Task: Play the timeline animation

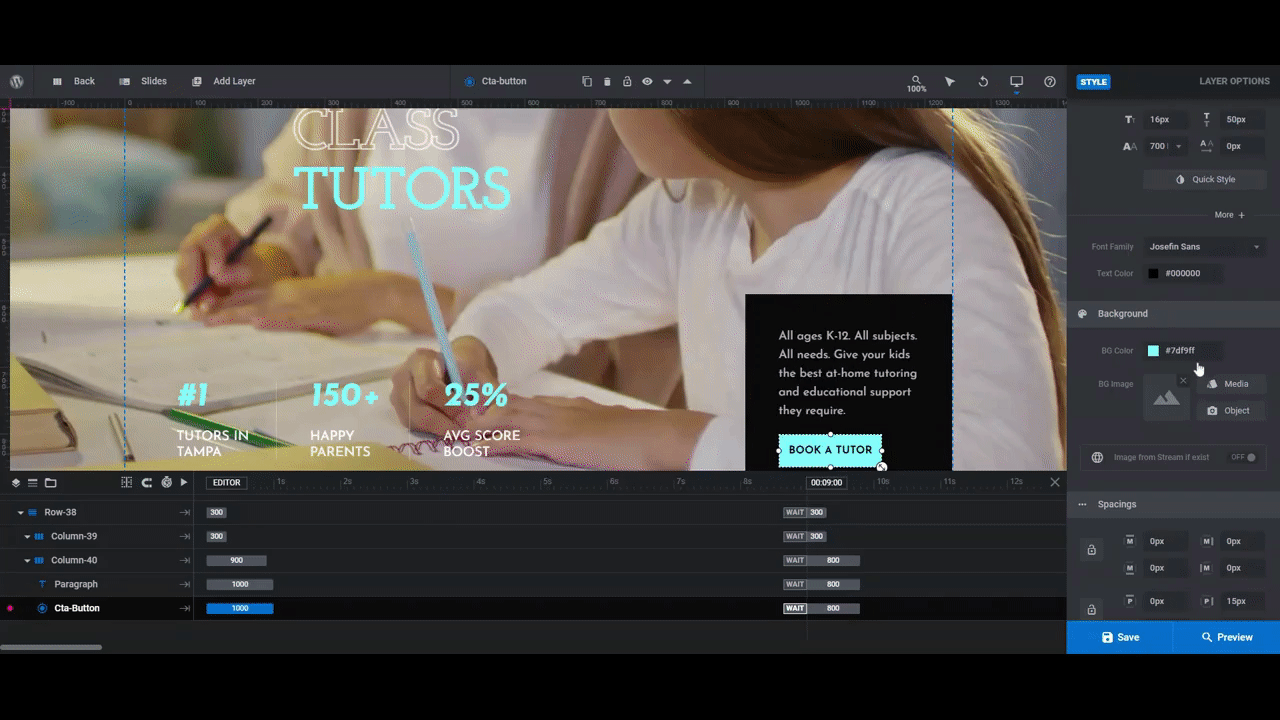Action: pyautogui.click(x=184, y=482)
